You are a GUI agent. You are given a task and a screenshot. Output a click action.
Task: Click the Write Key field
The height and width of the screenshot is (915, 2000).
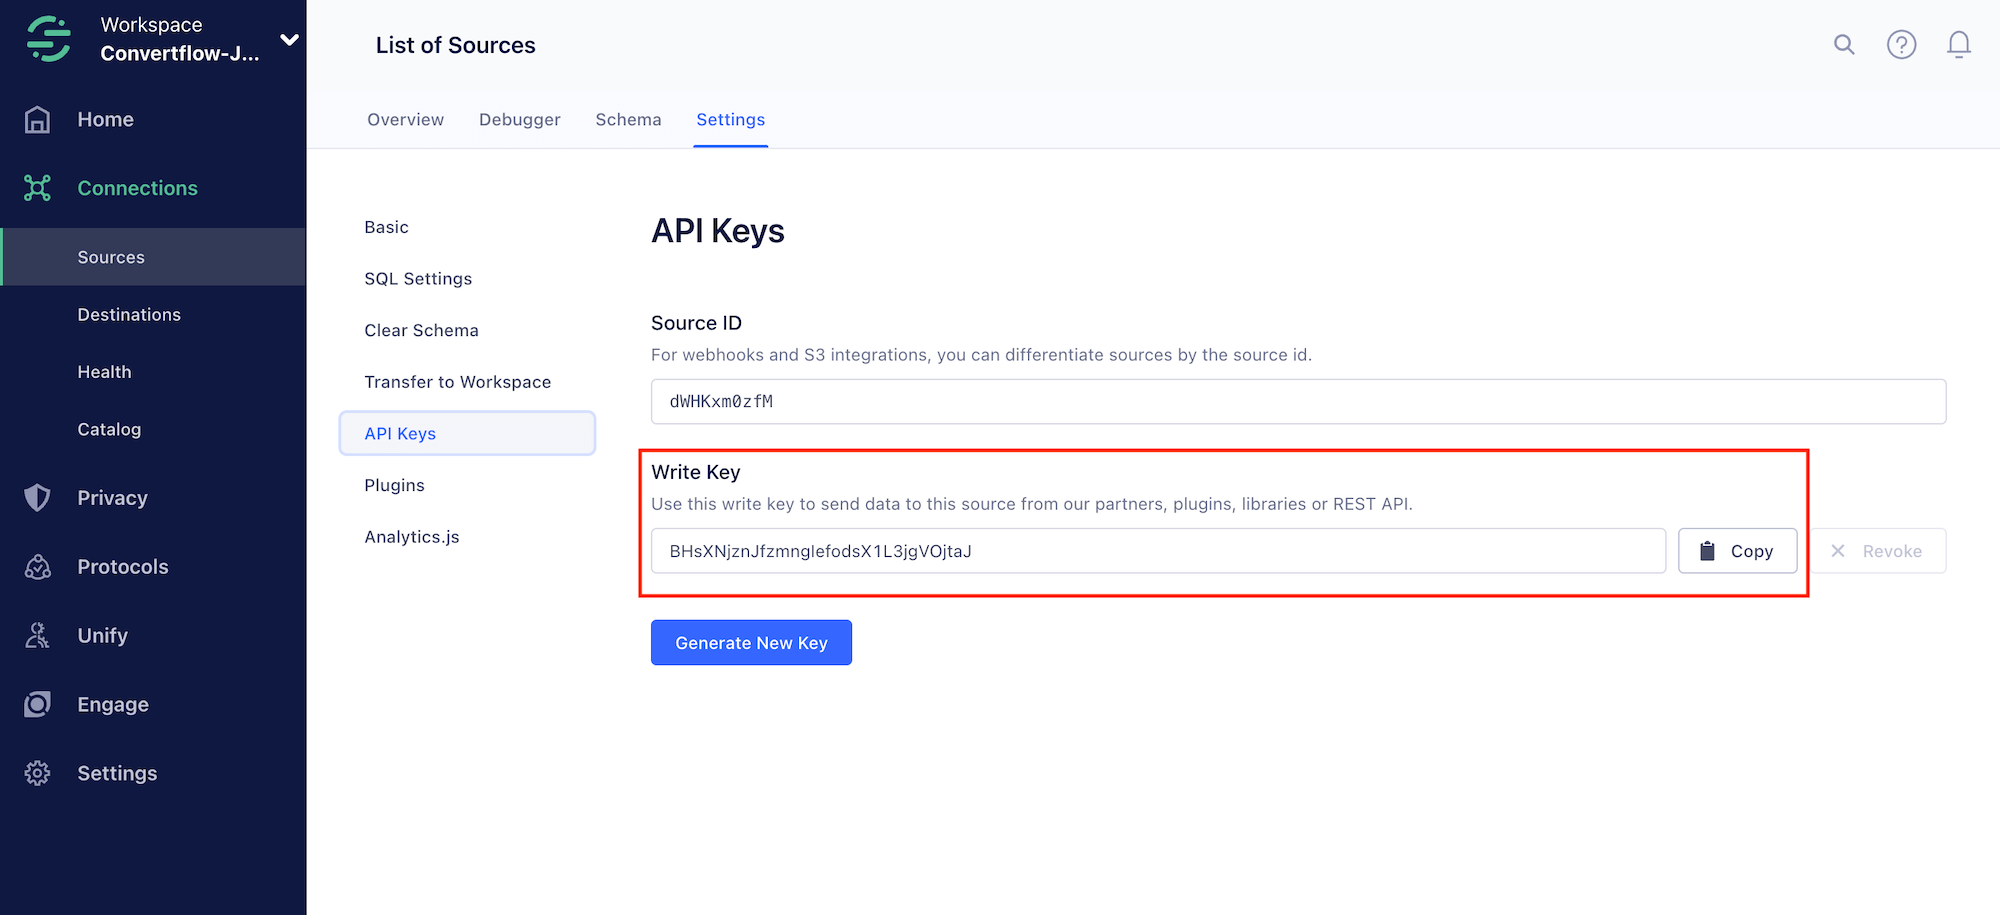(x=1158, y=551)
